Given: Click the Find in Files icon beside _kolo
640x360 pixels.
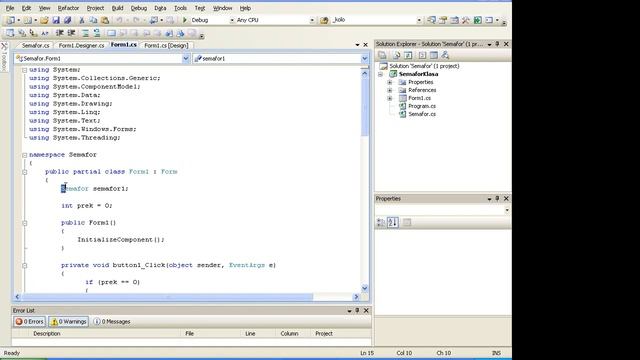Looking at the screenshot, I should click(324, 20).
